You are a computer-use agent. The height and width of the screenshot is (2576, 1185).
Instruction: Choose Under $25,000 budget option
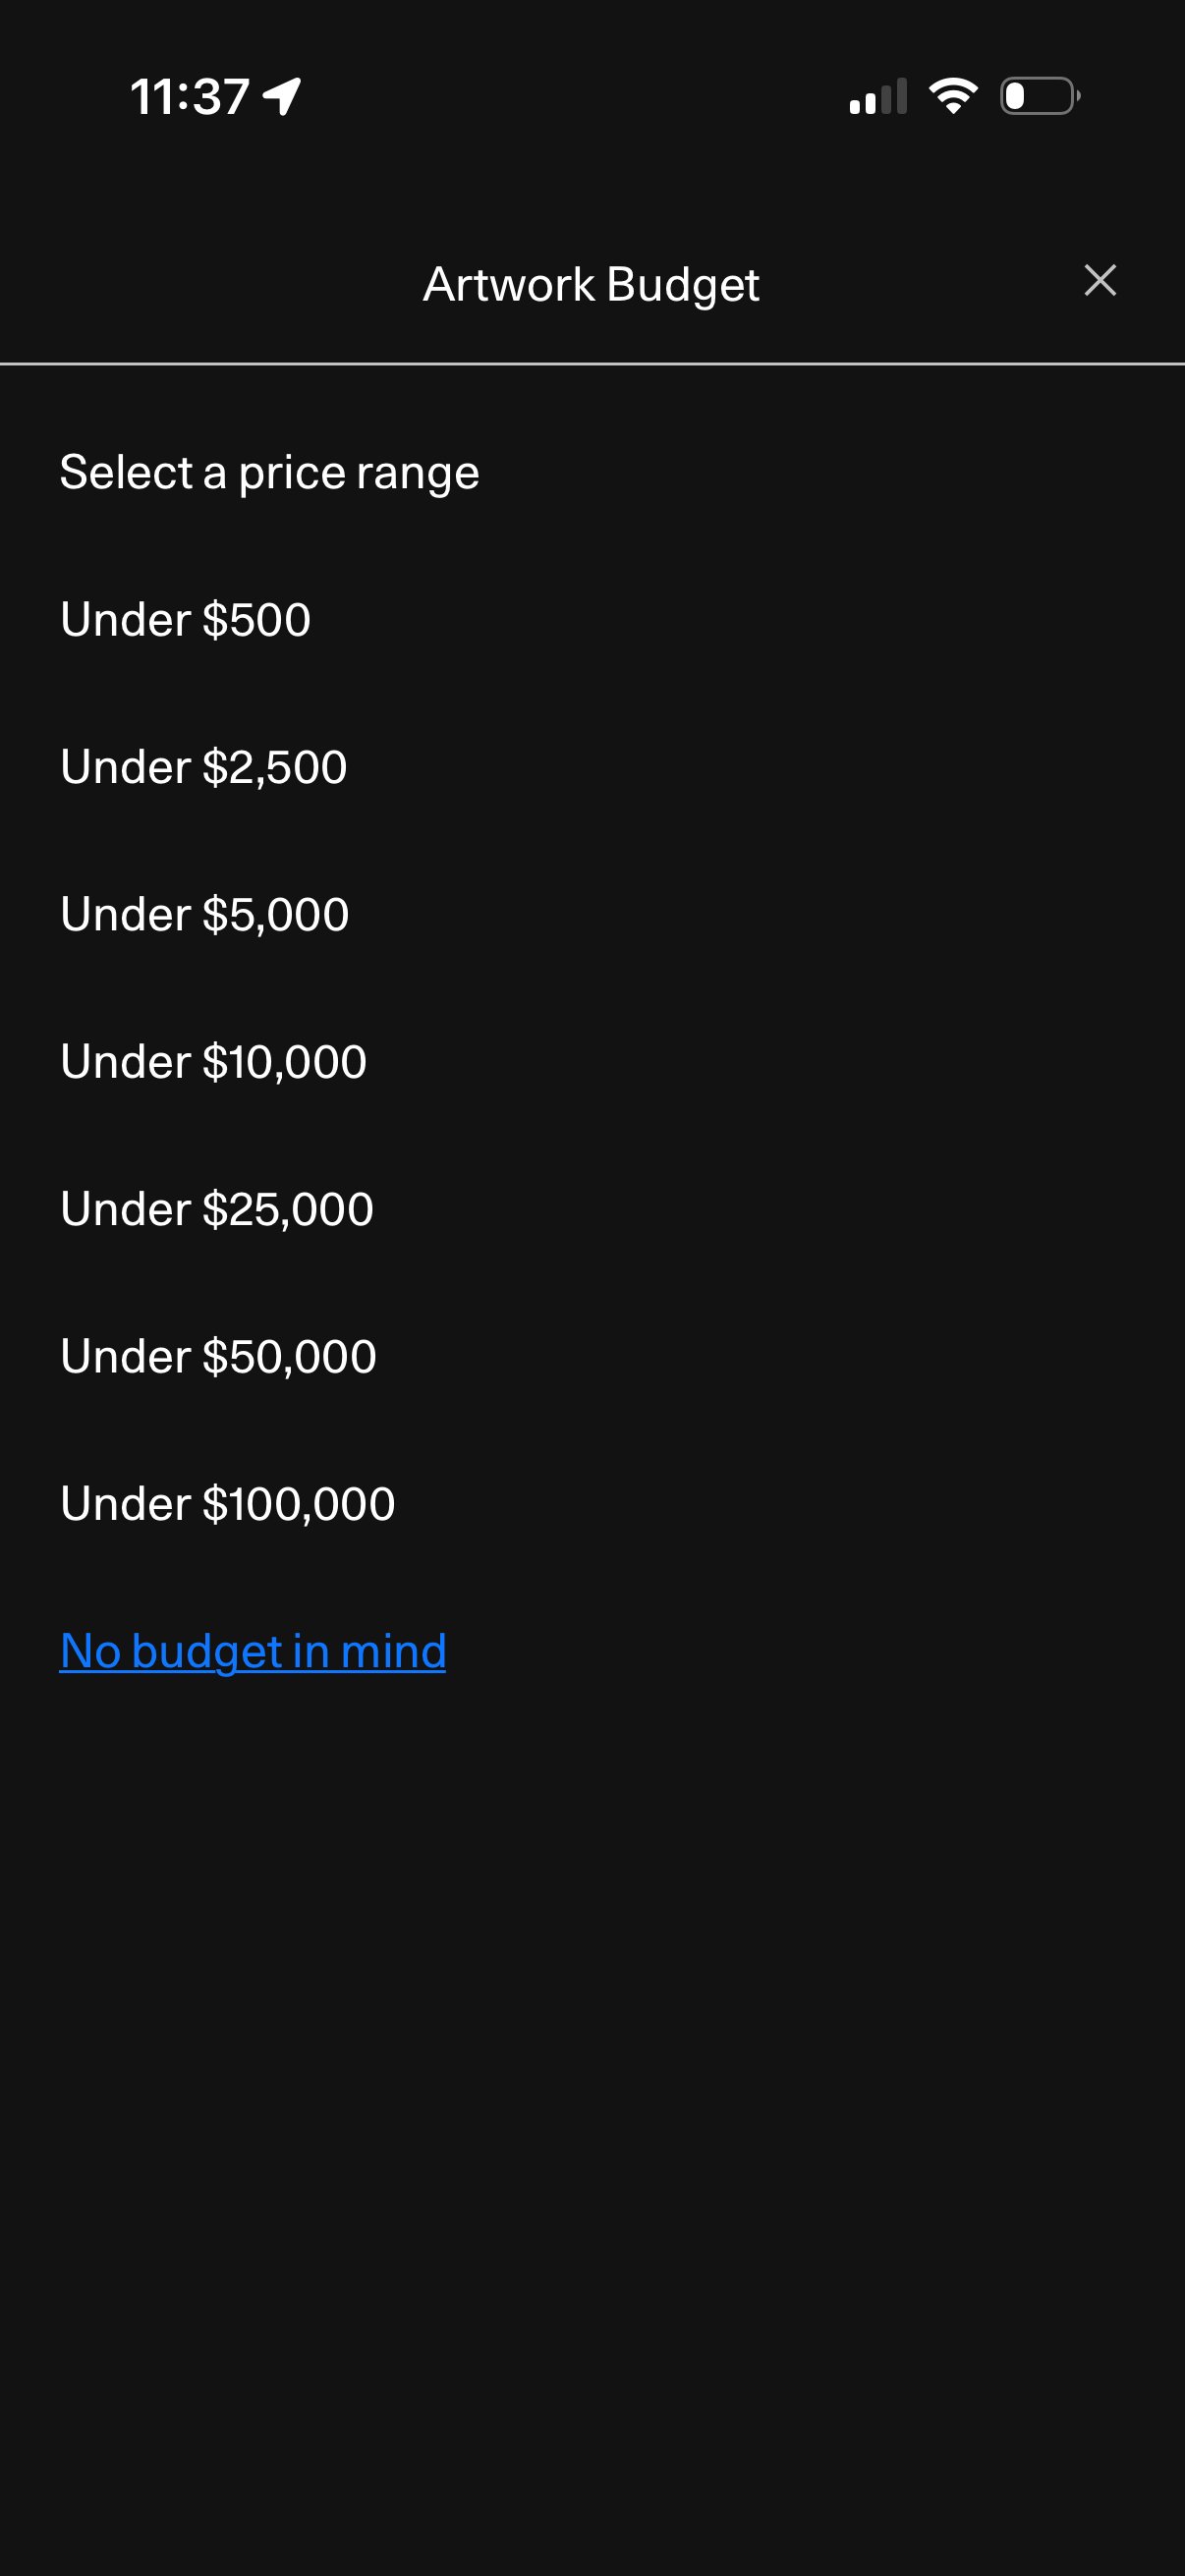point(217,1209)
